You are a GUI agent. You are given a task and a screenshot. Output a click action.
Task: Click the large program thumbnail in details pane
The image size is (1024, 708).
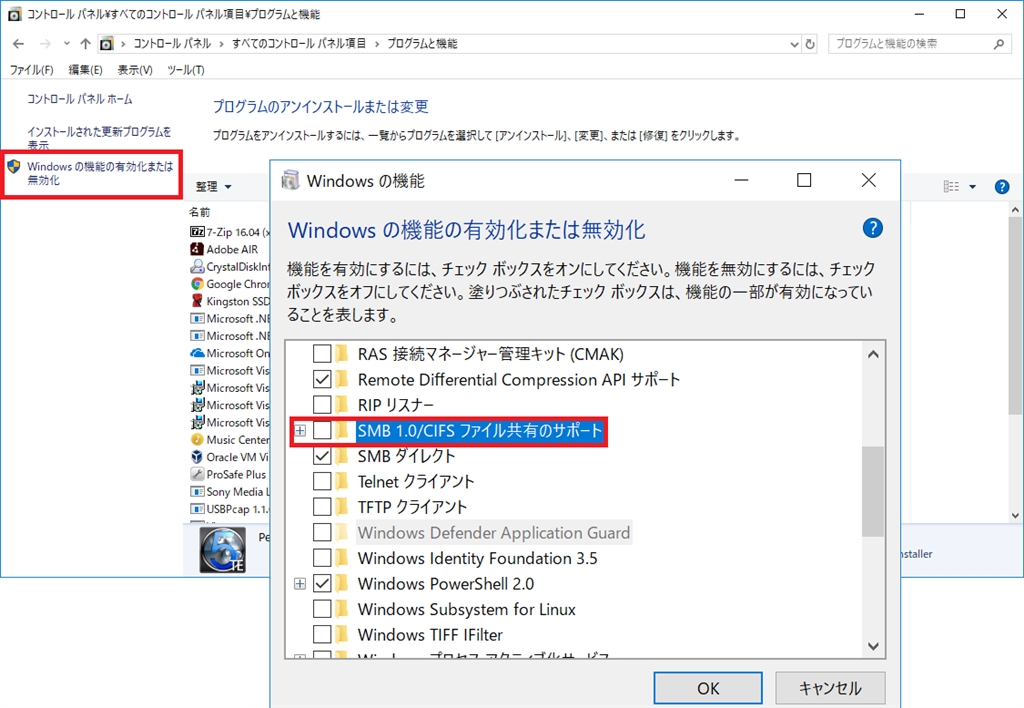[x=223, y=551]
